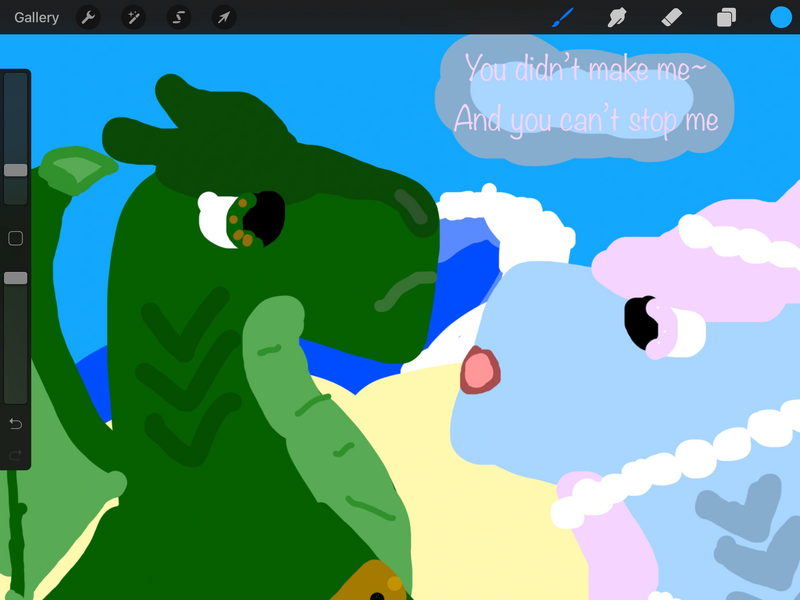Click the green dragon's eye on canvas
Image resolution: width=800 pixels, height=600 pixels.
pyautogui.click(x=250, y=219)
